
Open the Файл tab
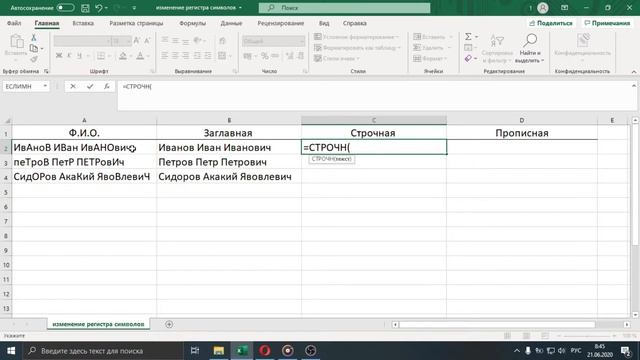pyautogui.click(x=14, y=23)
